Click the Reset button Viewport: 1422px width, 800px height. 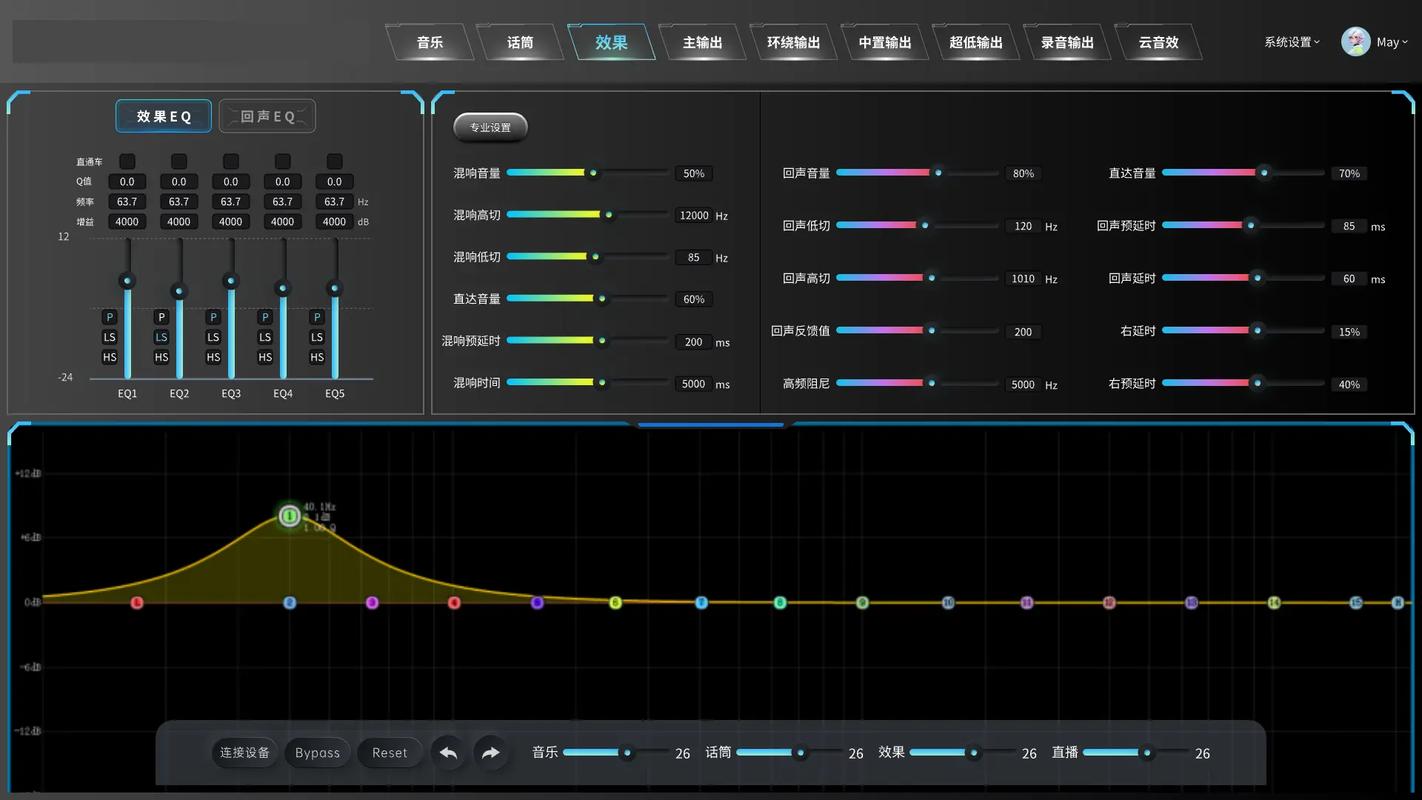[x=390, y=753]
